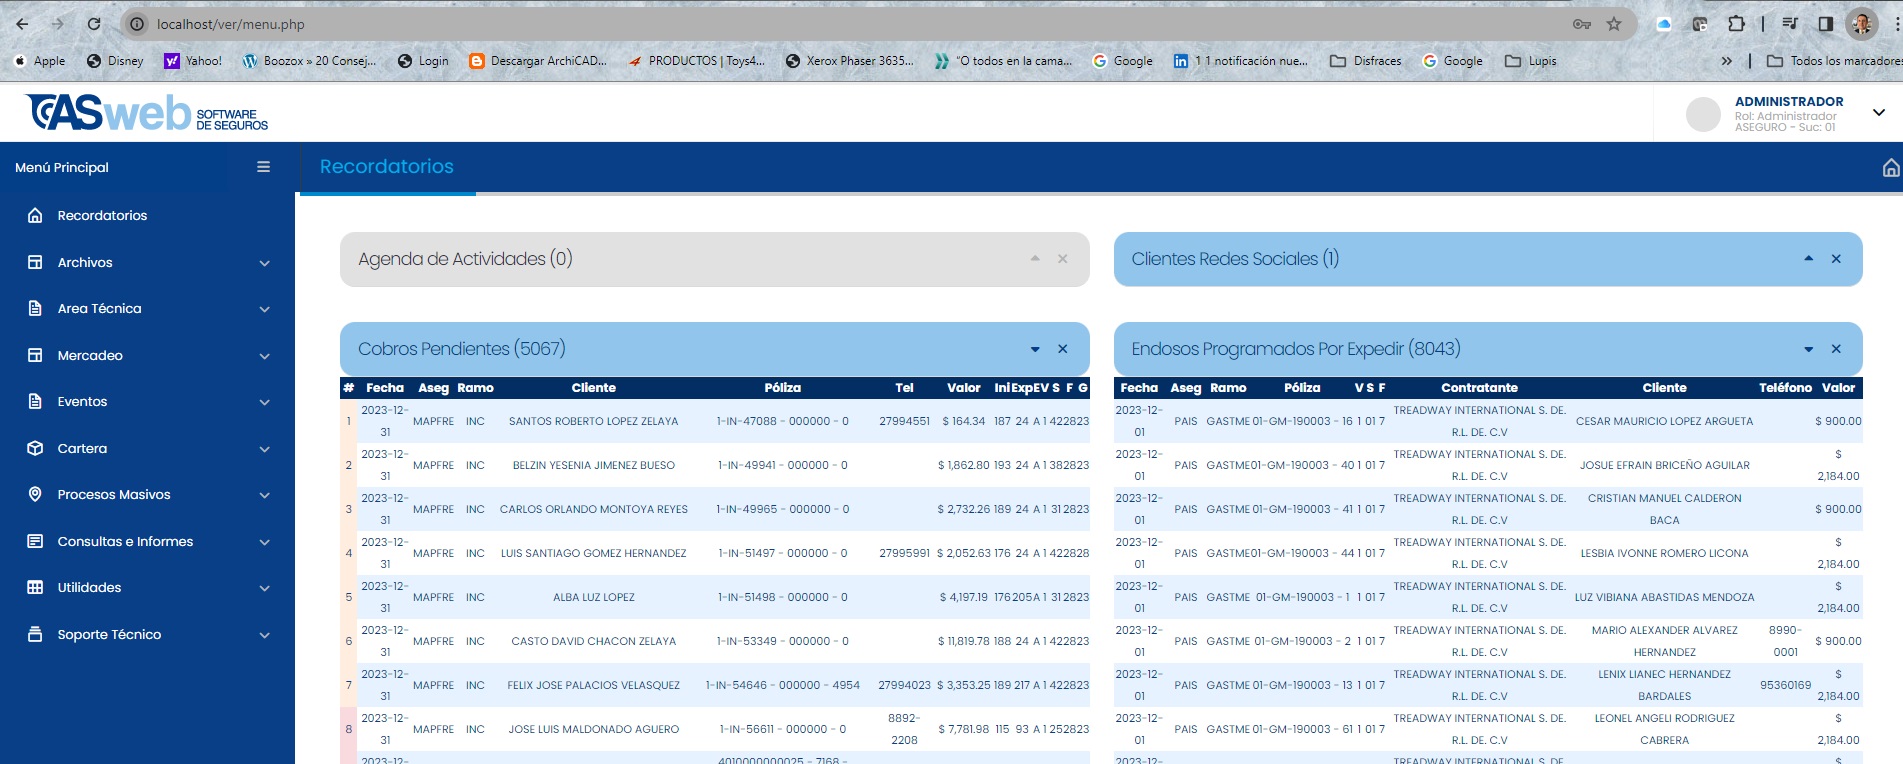The width and height of the screenshot is (1903, 764).
Task: Click the browser address bar
Action: (800, 24)
